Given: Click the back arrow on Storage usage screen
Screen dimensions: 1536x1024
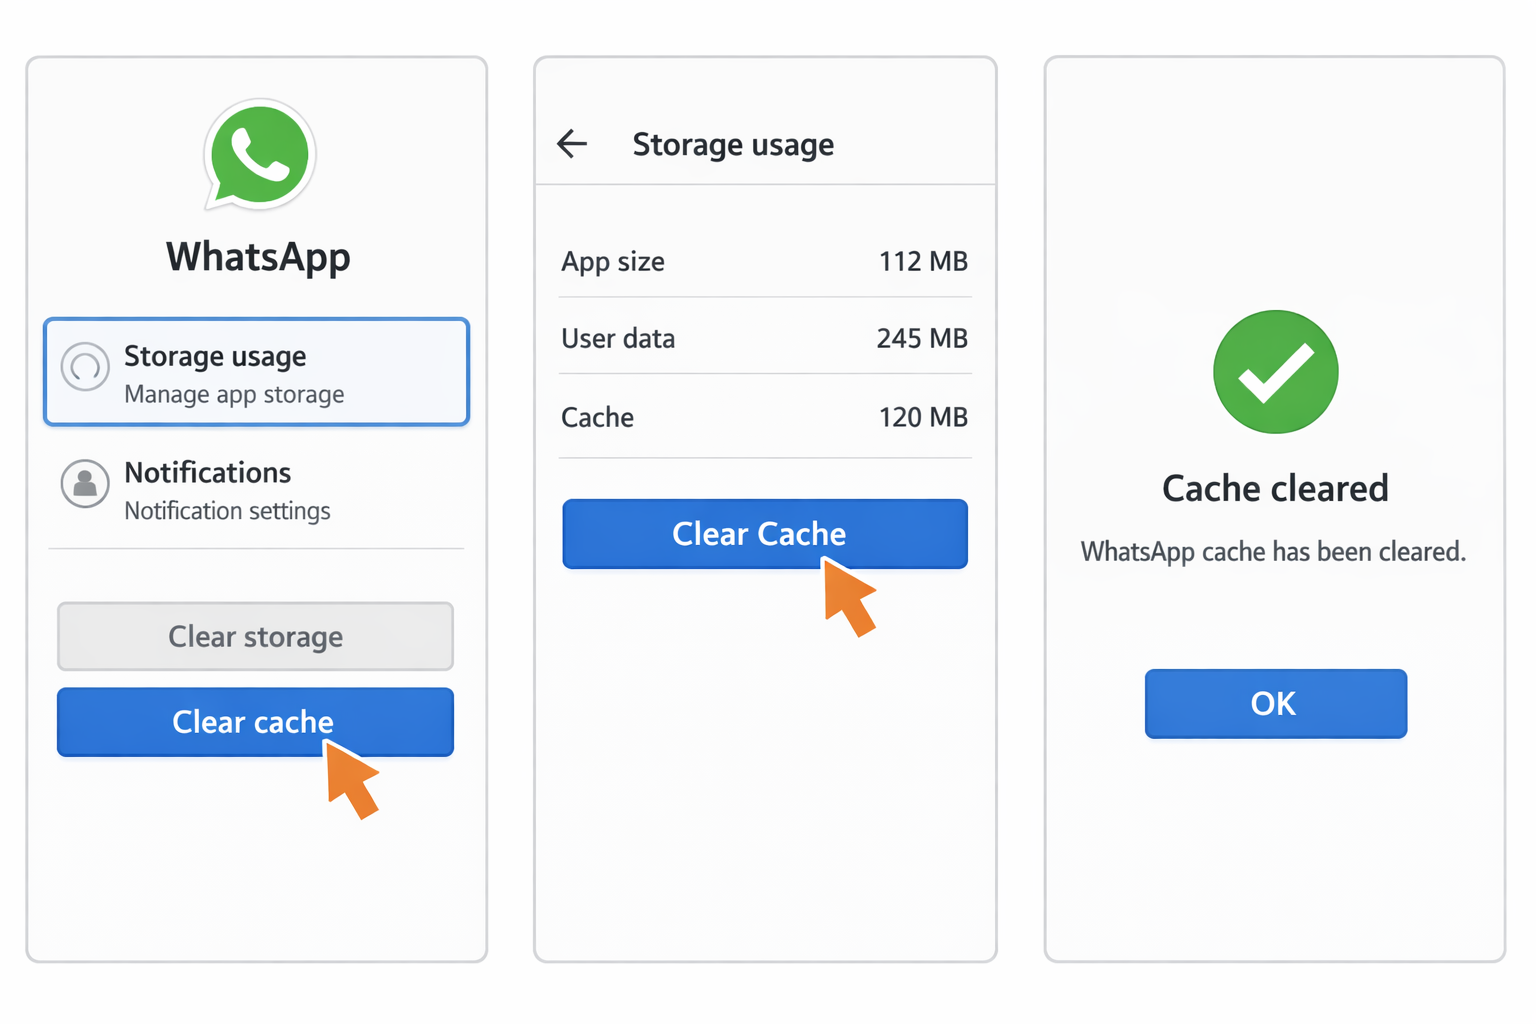Looking at the screenshot, I should point(571,144).
